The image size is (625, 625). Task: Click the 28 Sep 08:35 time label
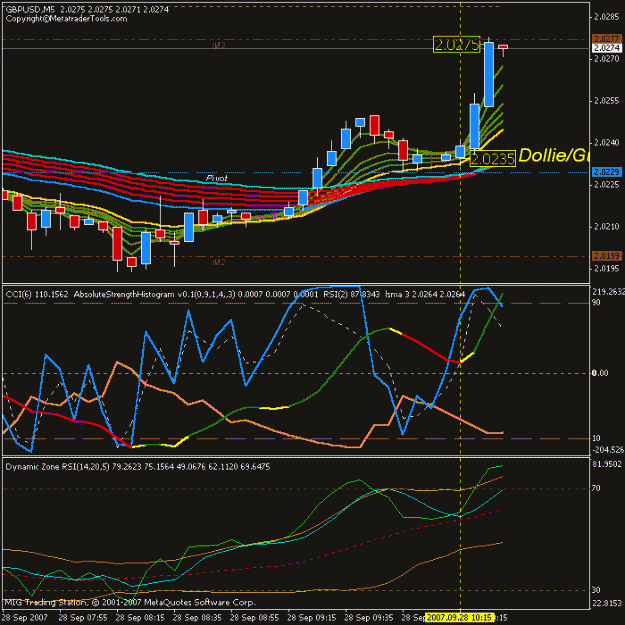197,617
